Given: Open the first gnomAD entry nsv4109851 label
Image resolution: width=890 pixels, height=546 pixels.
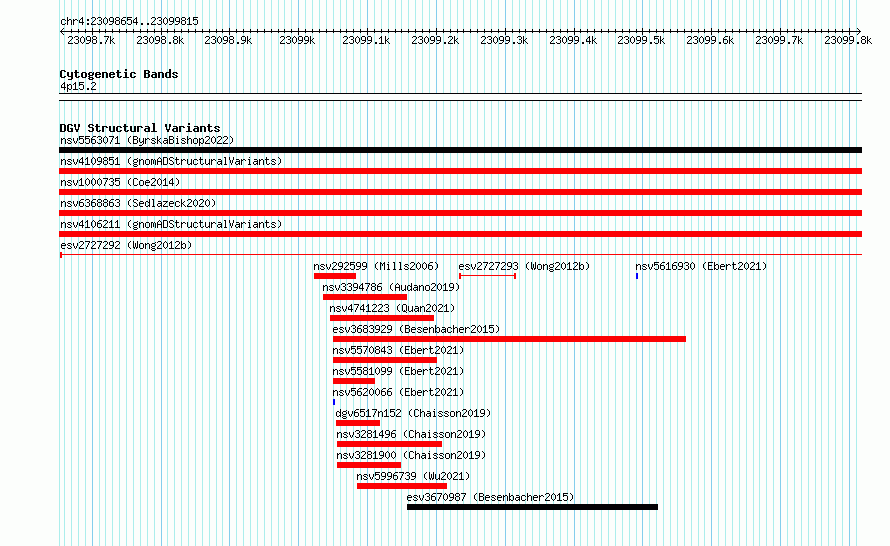Looking at the screenshot, I should pyautogui.click(x=171, y=161).
